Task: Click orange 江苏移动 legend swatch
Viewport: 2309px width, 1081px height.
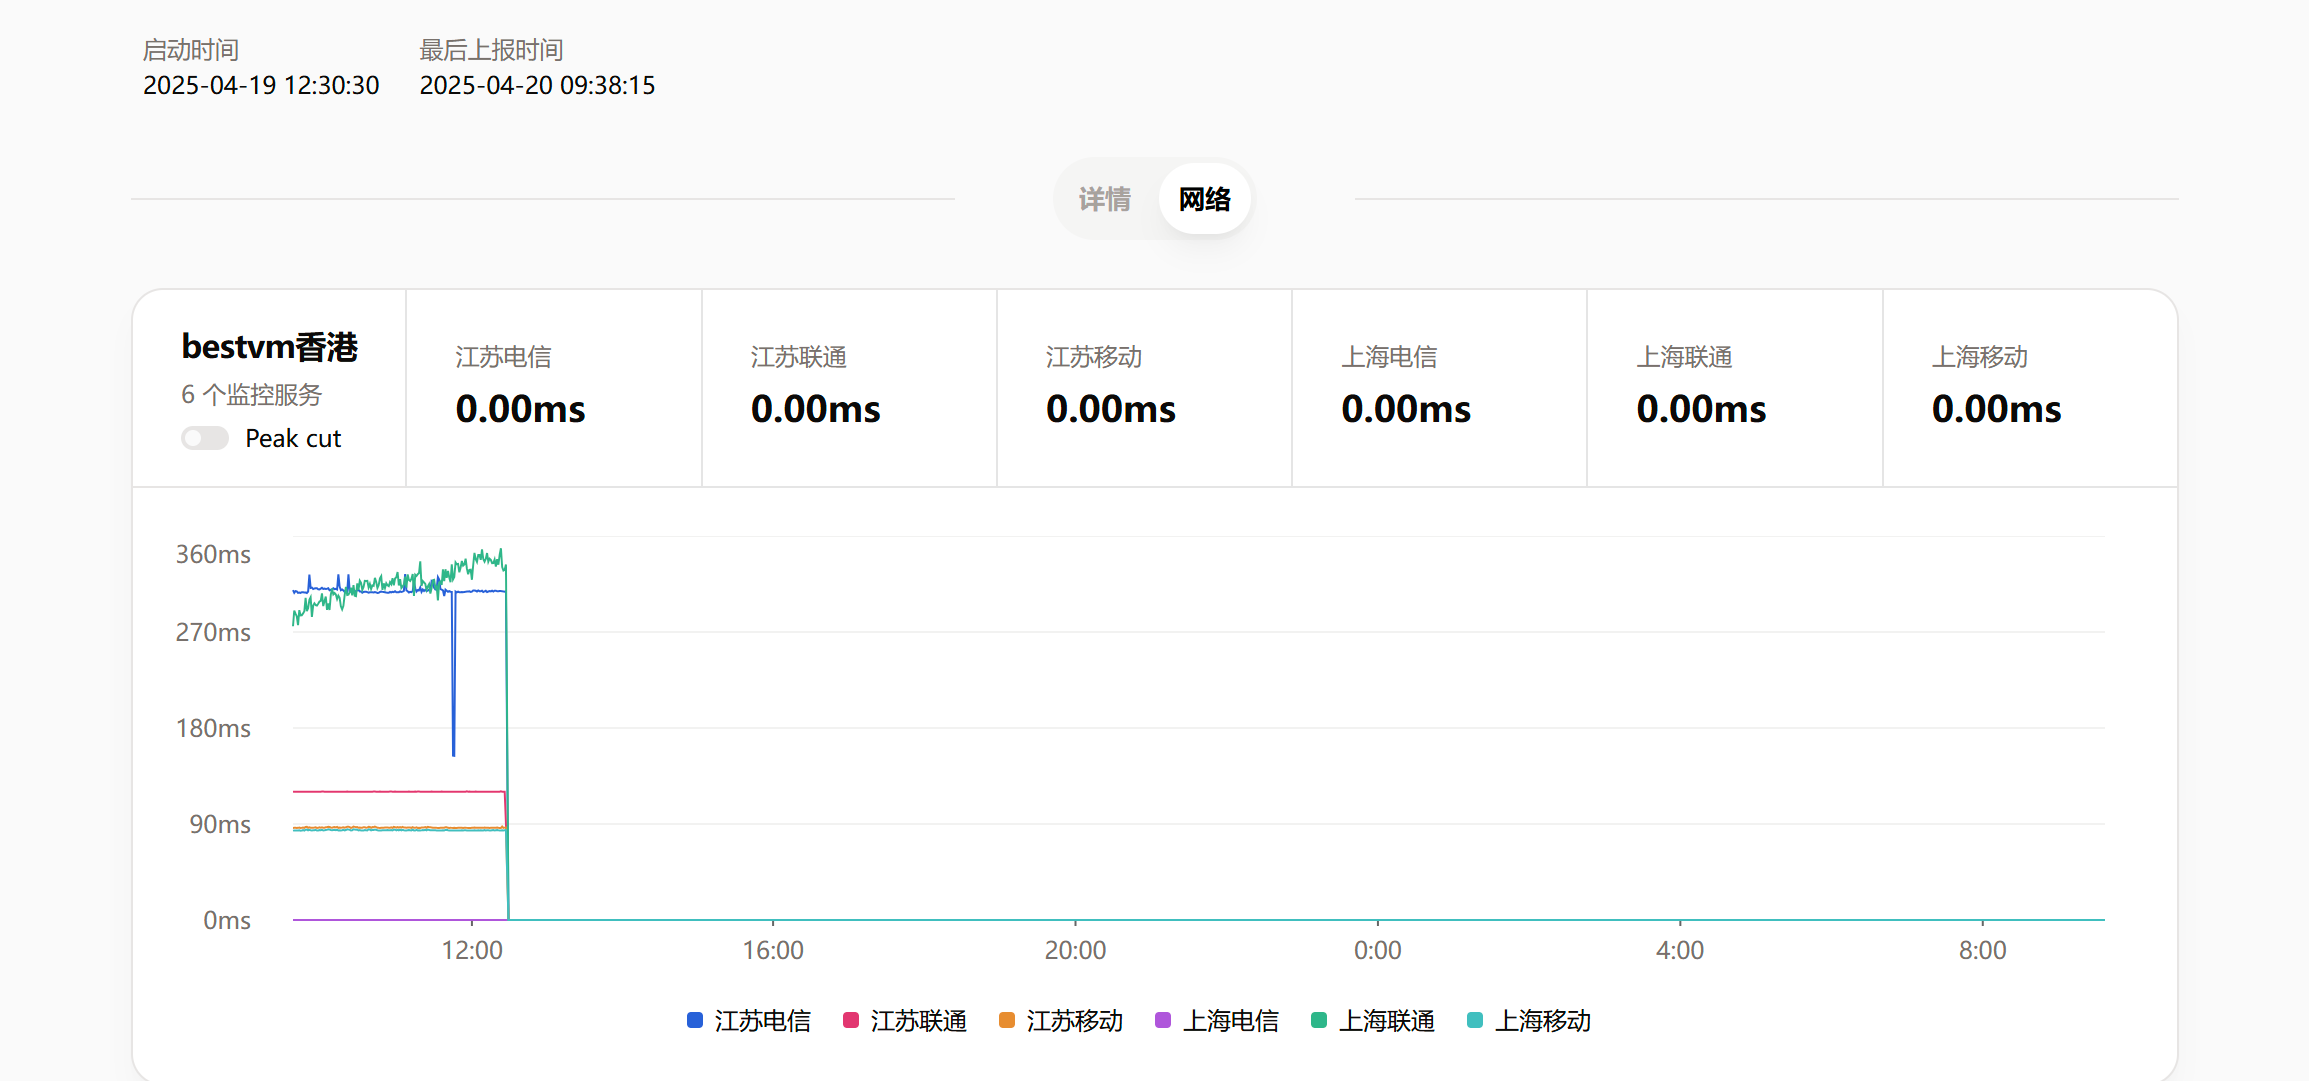Action: click(1007, 1020)
